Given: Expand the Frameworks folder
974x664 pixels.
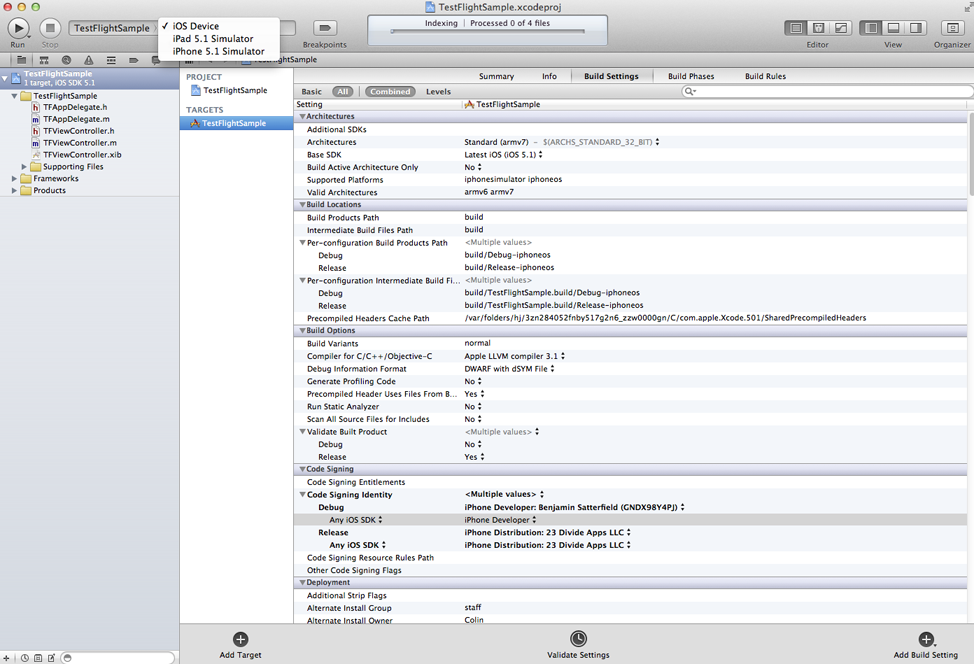Looking at the screenshot, I should click(x=14, y=179).
